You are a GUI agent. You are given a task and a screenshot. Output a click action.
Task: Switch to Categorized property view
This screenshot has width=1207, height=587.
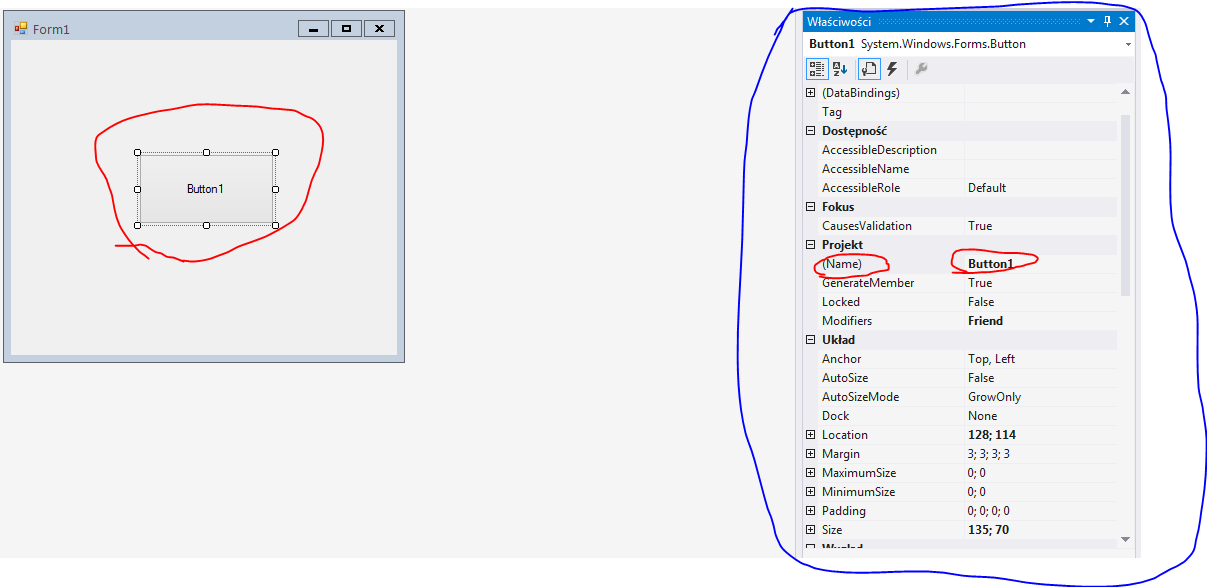coord(817,69)
